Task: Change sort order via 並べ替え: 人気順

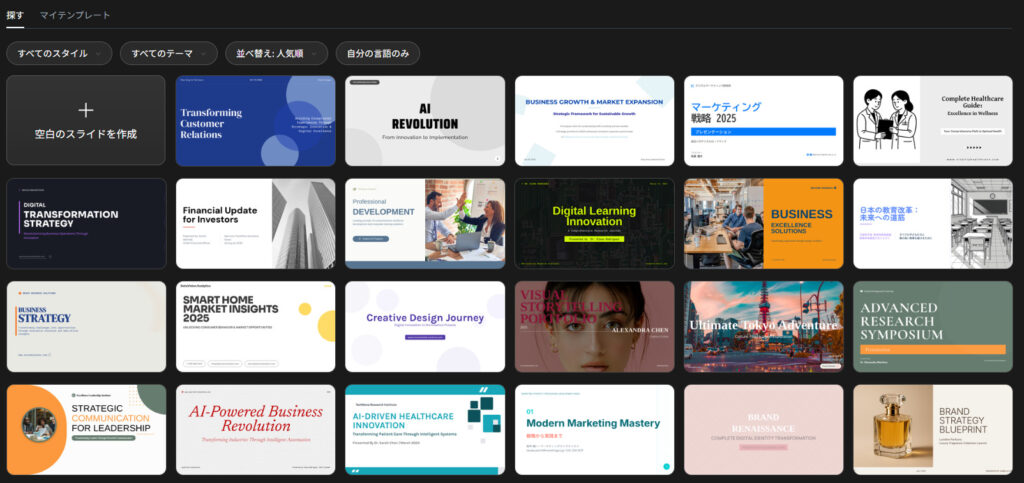Action: tap(276, 54)
